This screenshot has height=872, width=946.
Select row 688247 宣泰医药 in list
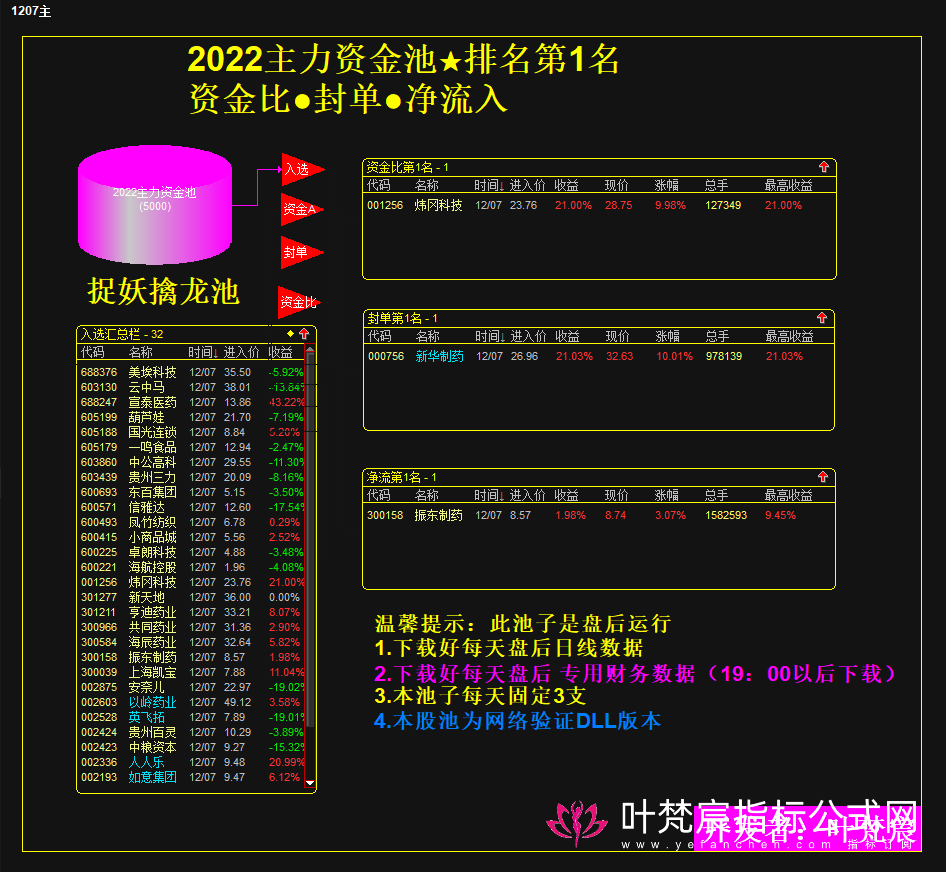[192, 403]
